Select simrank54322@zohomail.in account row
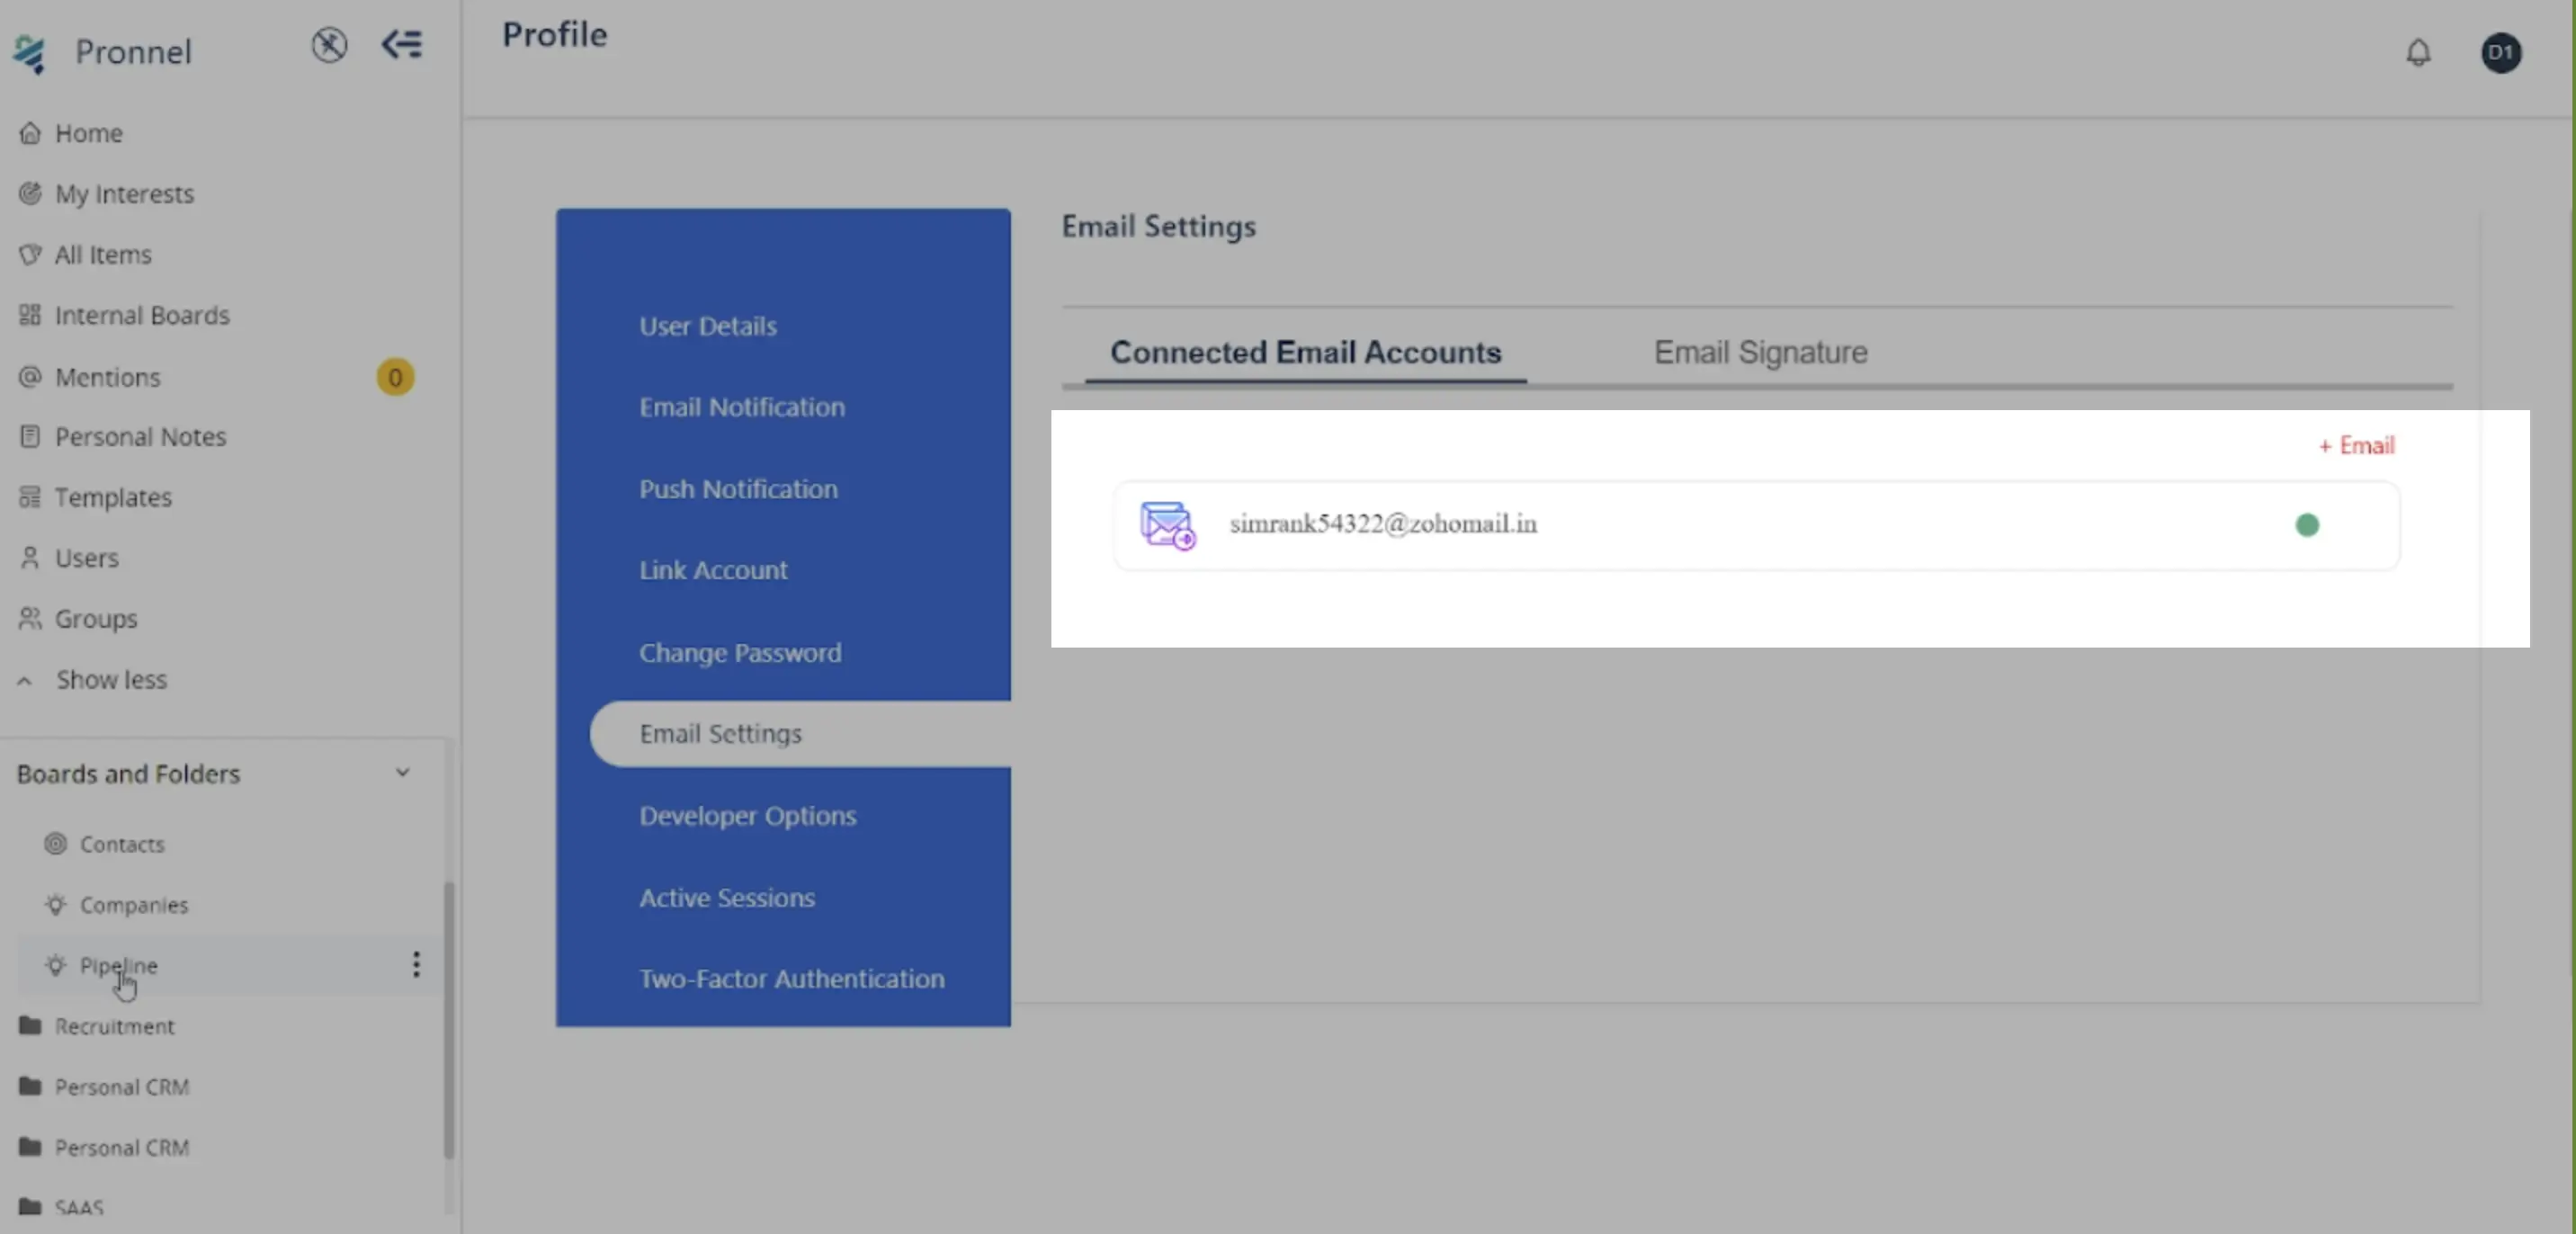The width and height of the screenshot is (2576, 1234). tap(1756, 526)
